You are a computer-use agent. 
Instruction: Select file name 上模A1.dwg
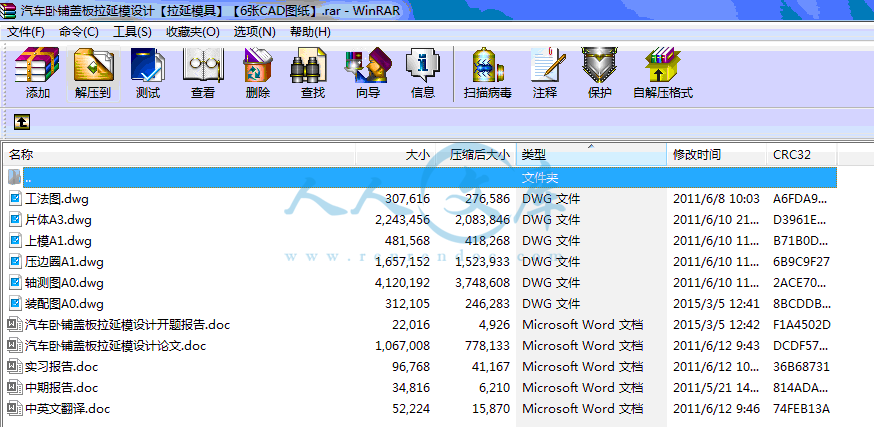pyautogui.click(x=58, y=241)
